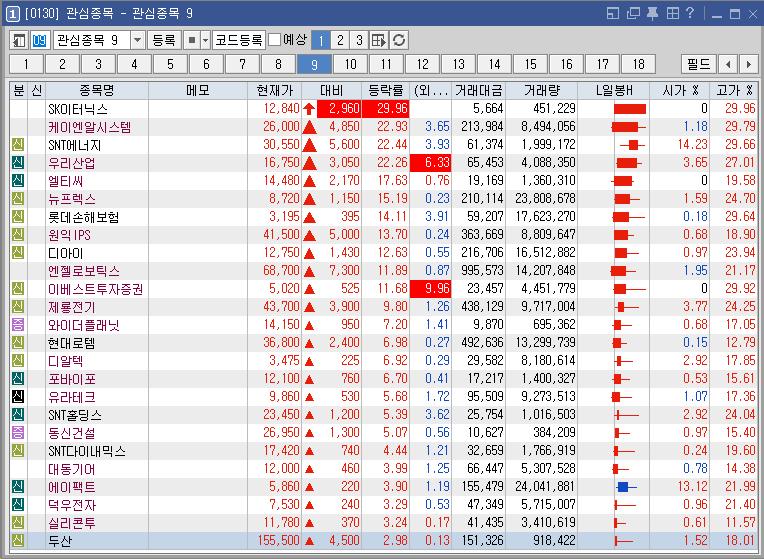This screenshot has width=764, height=559.
Task: Click the duplicate window icon in title bar
Action: 633,13
